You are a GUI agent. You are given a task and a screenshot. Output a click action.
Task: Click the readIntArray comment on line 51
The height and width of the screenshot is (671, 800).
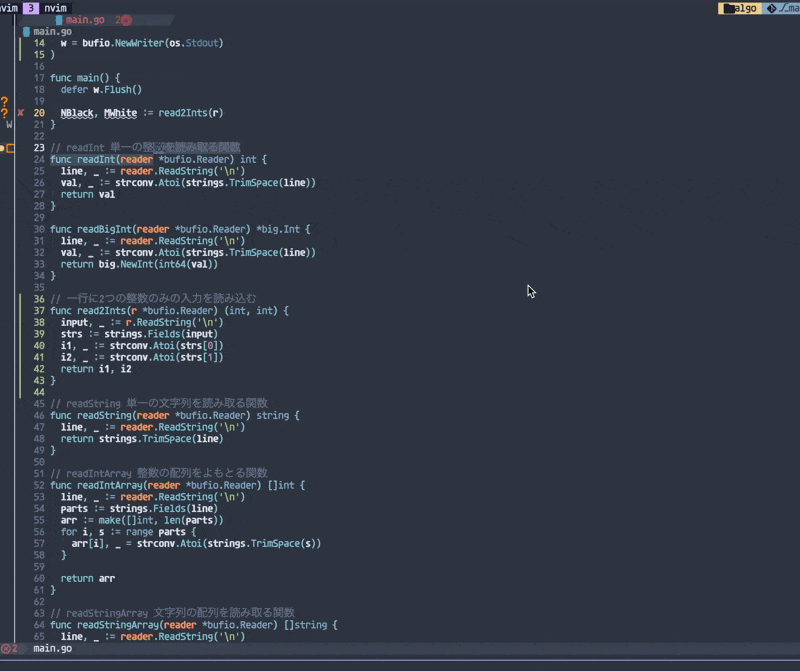(x=159, y=474)
